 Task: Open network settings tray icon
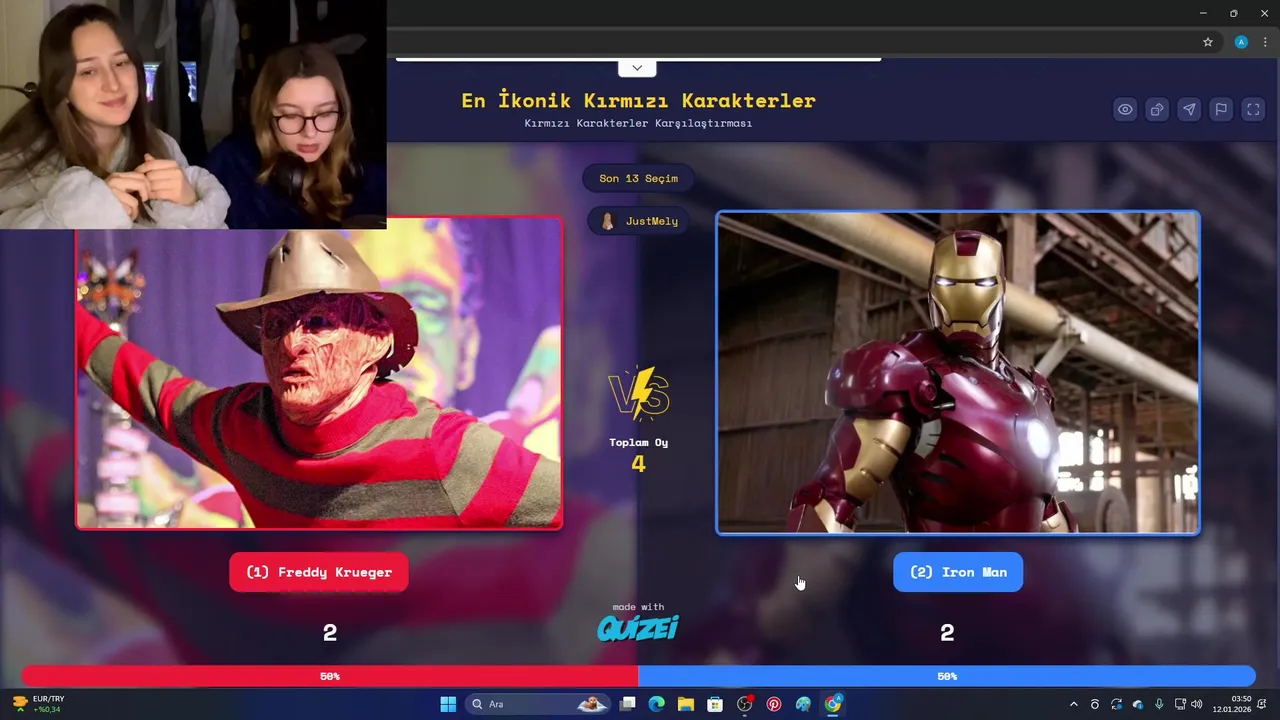(x=1180, y=704)
